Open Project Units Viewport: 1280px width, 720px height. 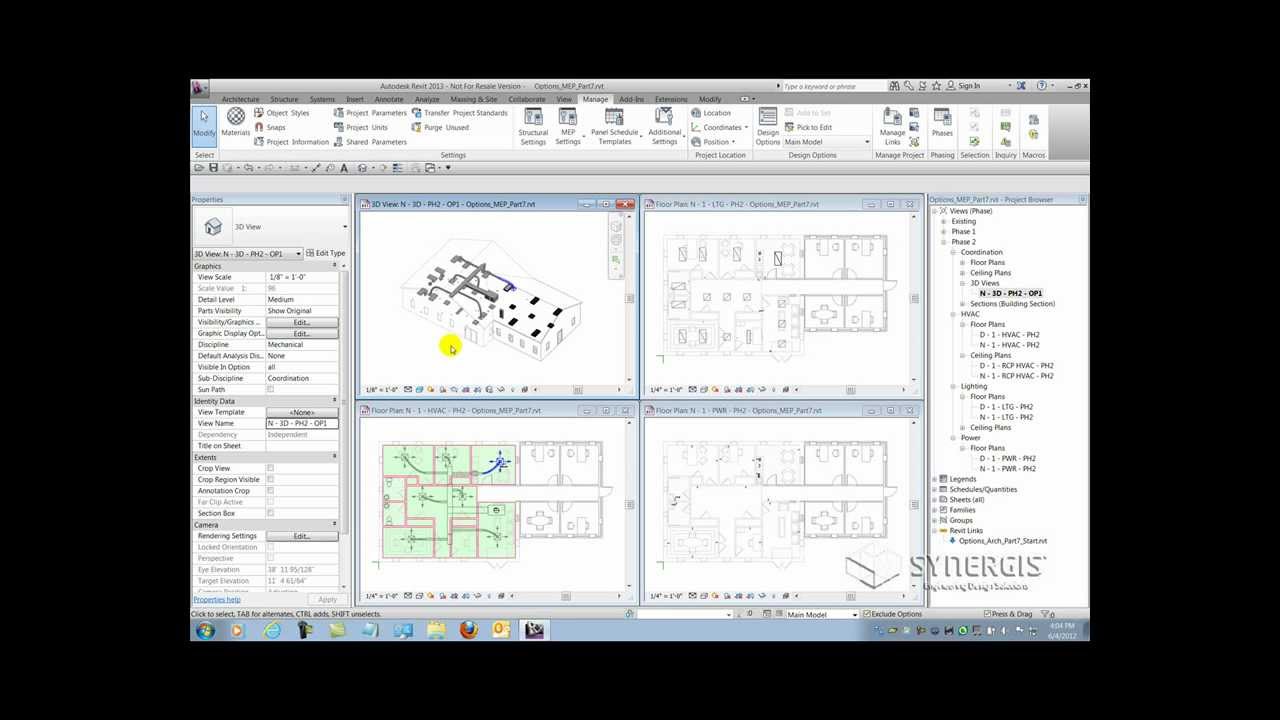pos(360,127)
